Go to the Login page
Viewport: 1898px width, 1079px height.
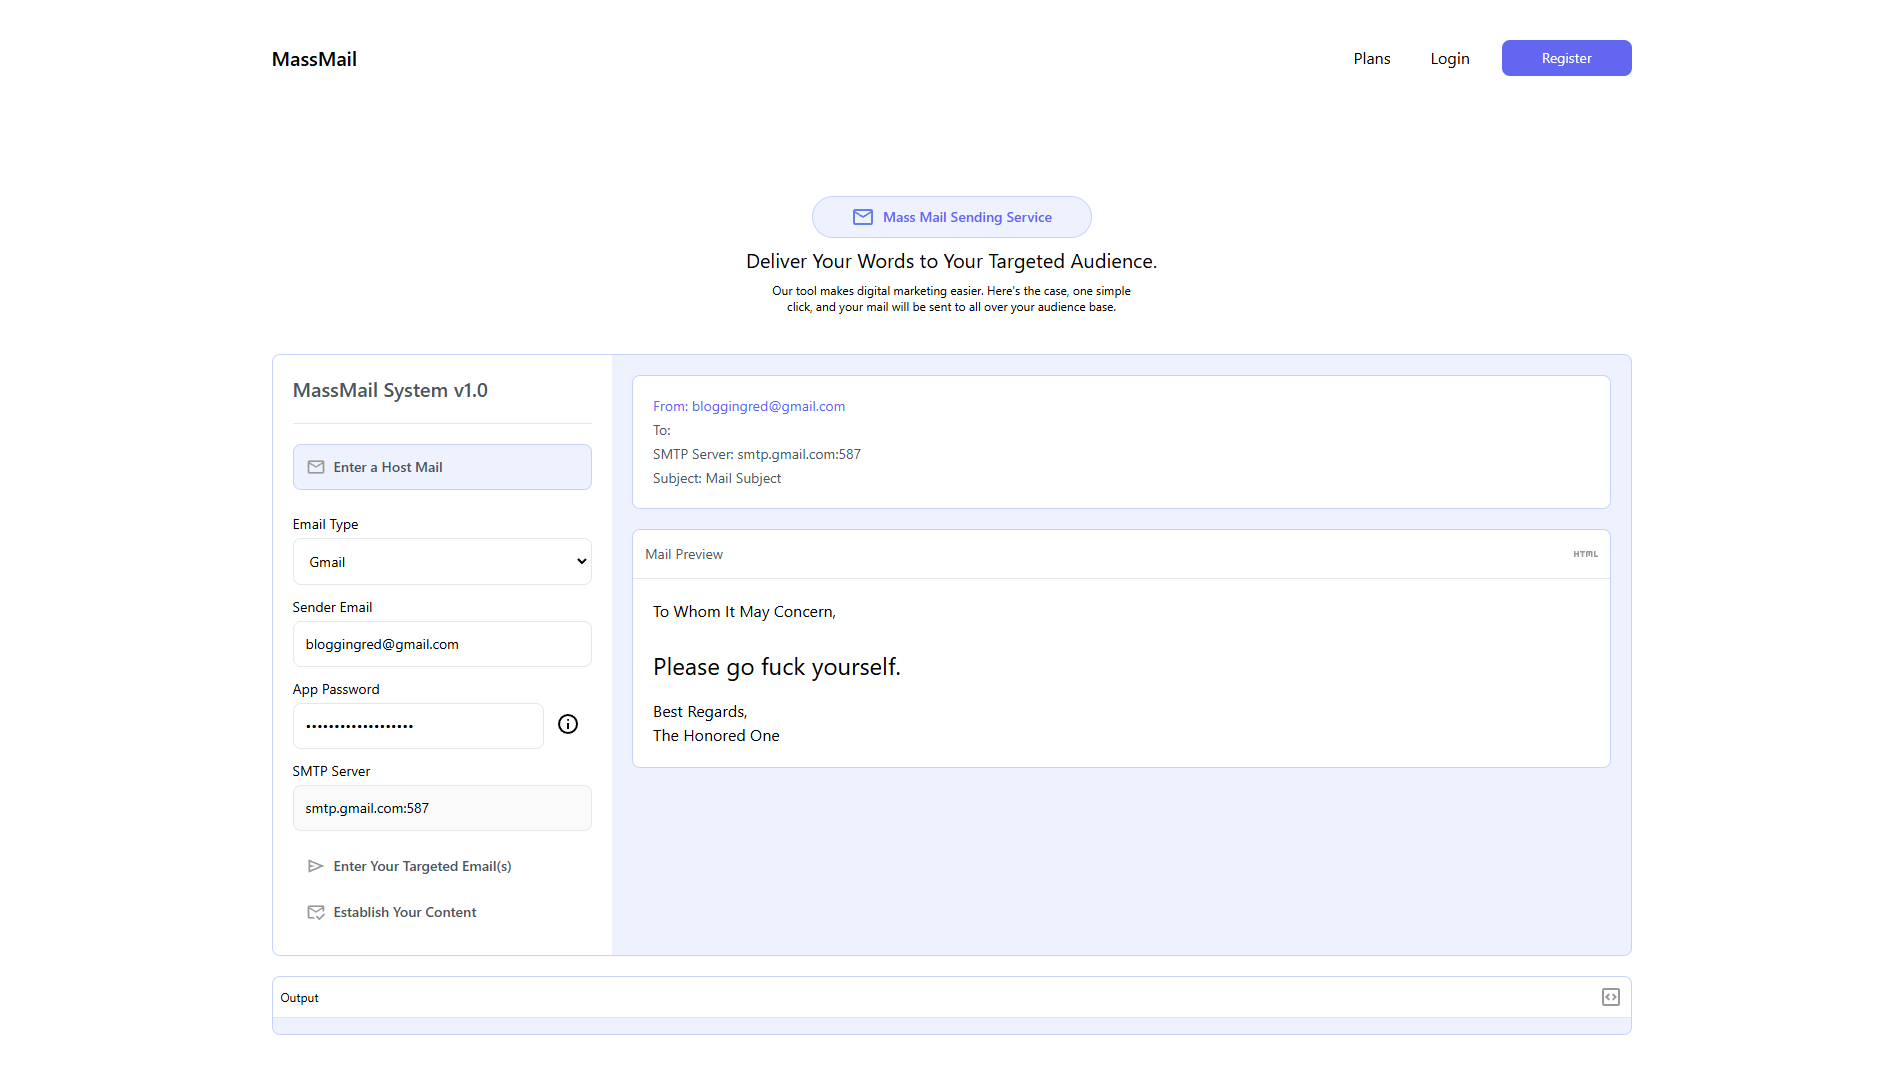pyautogui.click(x=1449, y=59)
